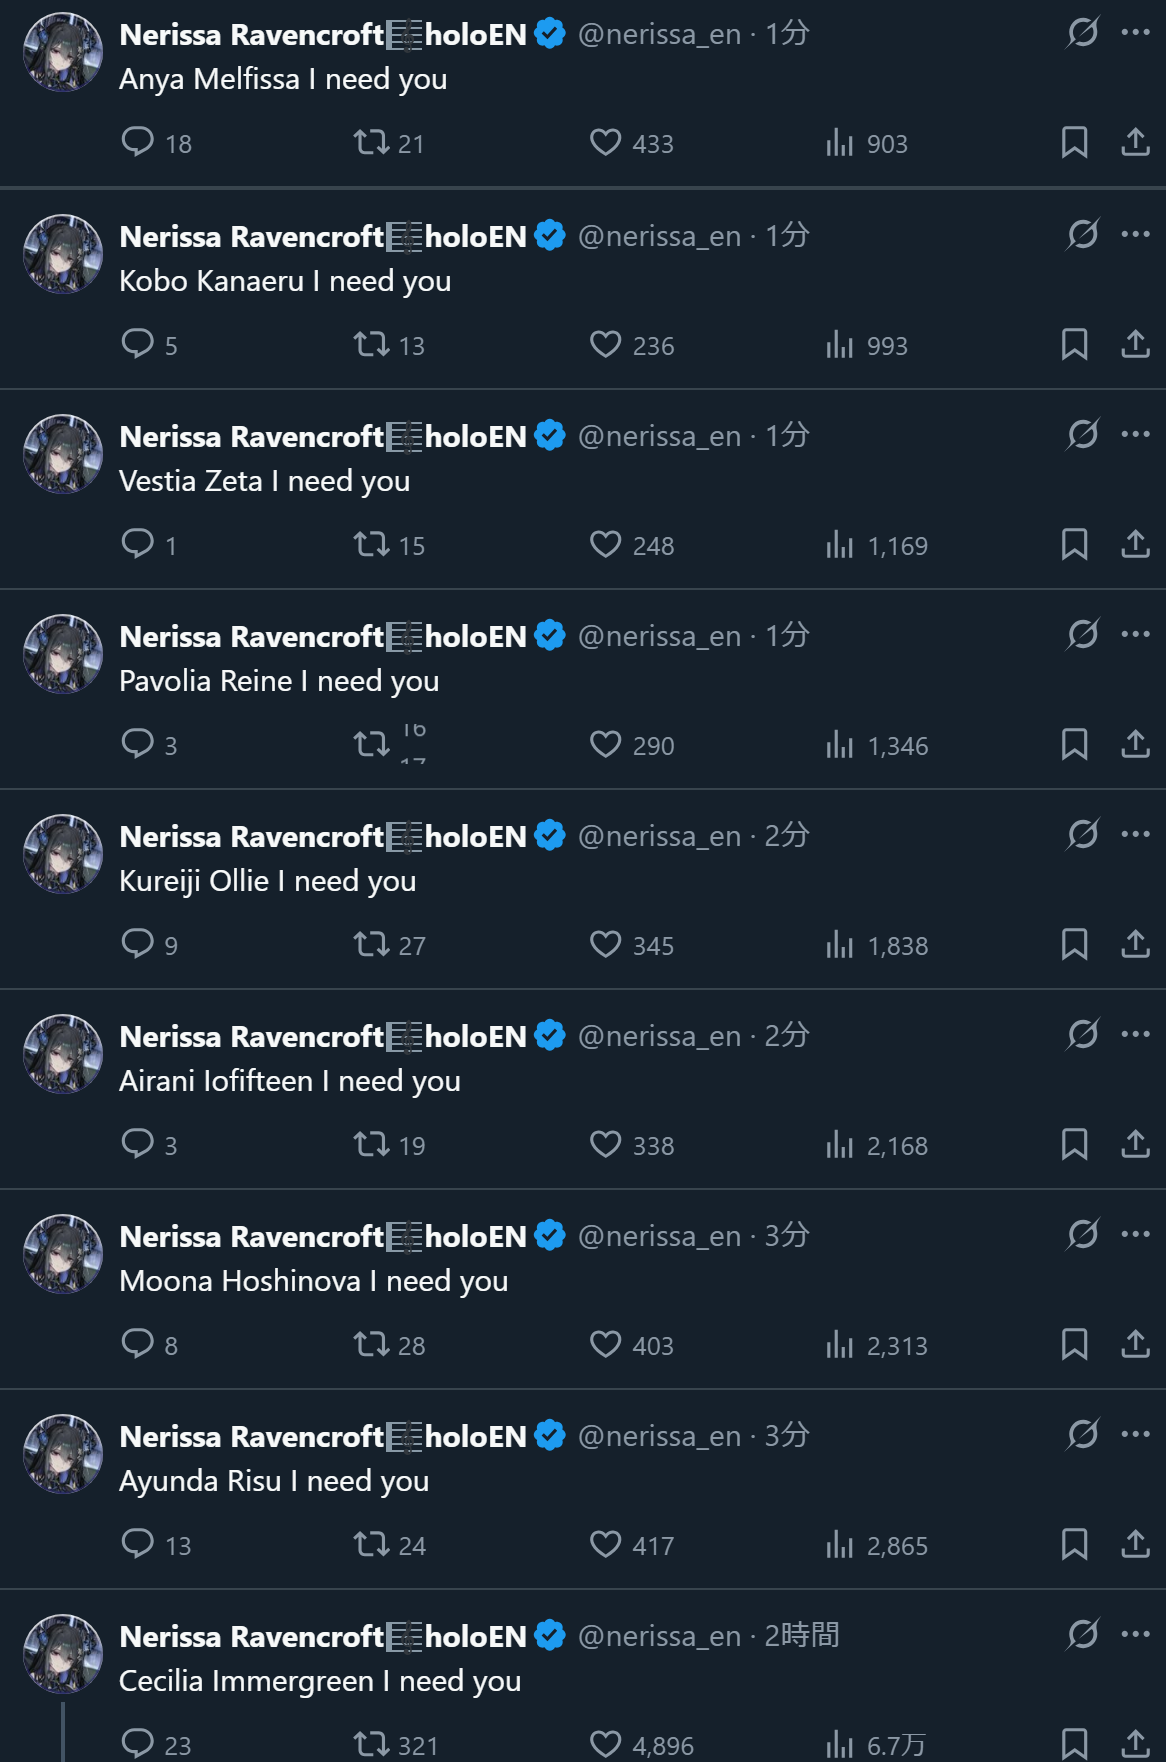
Task: Share the Airani Iofifteen tweet
Action: pyautogui.click(x=1135, y=1144)
